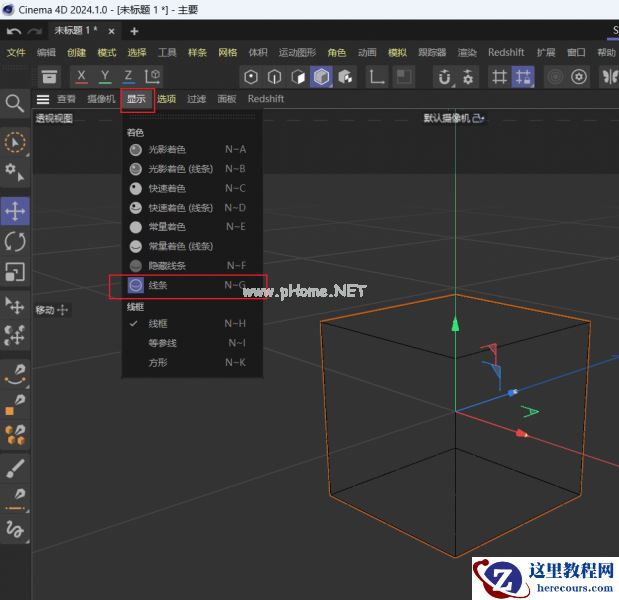The width and height of the screenshot is (619, 600).
Task: Toggle Z axis lock
Action: (x=127, y=76)
